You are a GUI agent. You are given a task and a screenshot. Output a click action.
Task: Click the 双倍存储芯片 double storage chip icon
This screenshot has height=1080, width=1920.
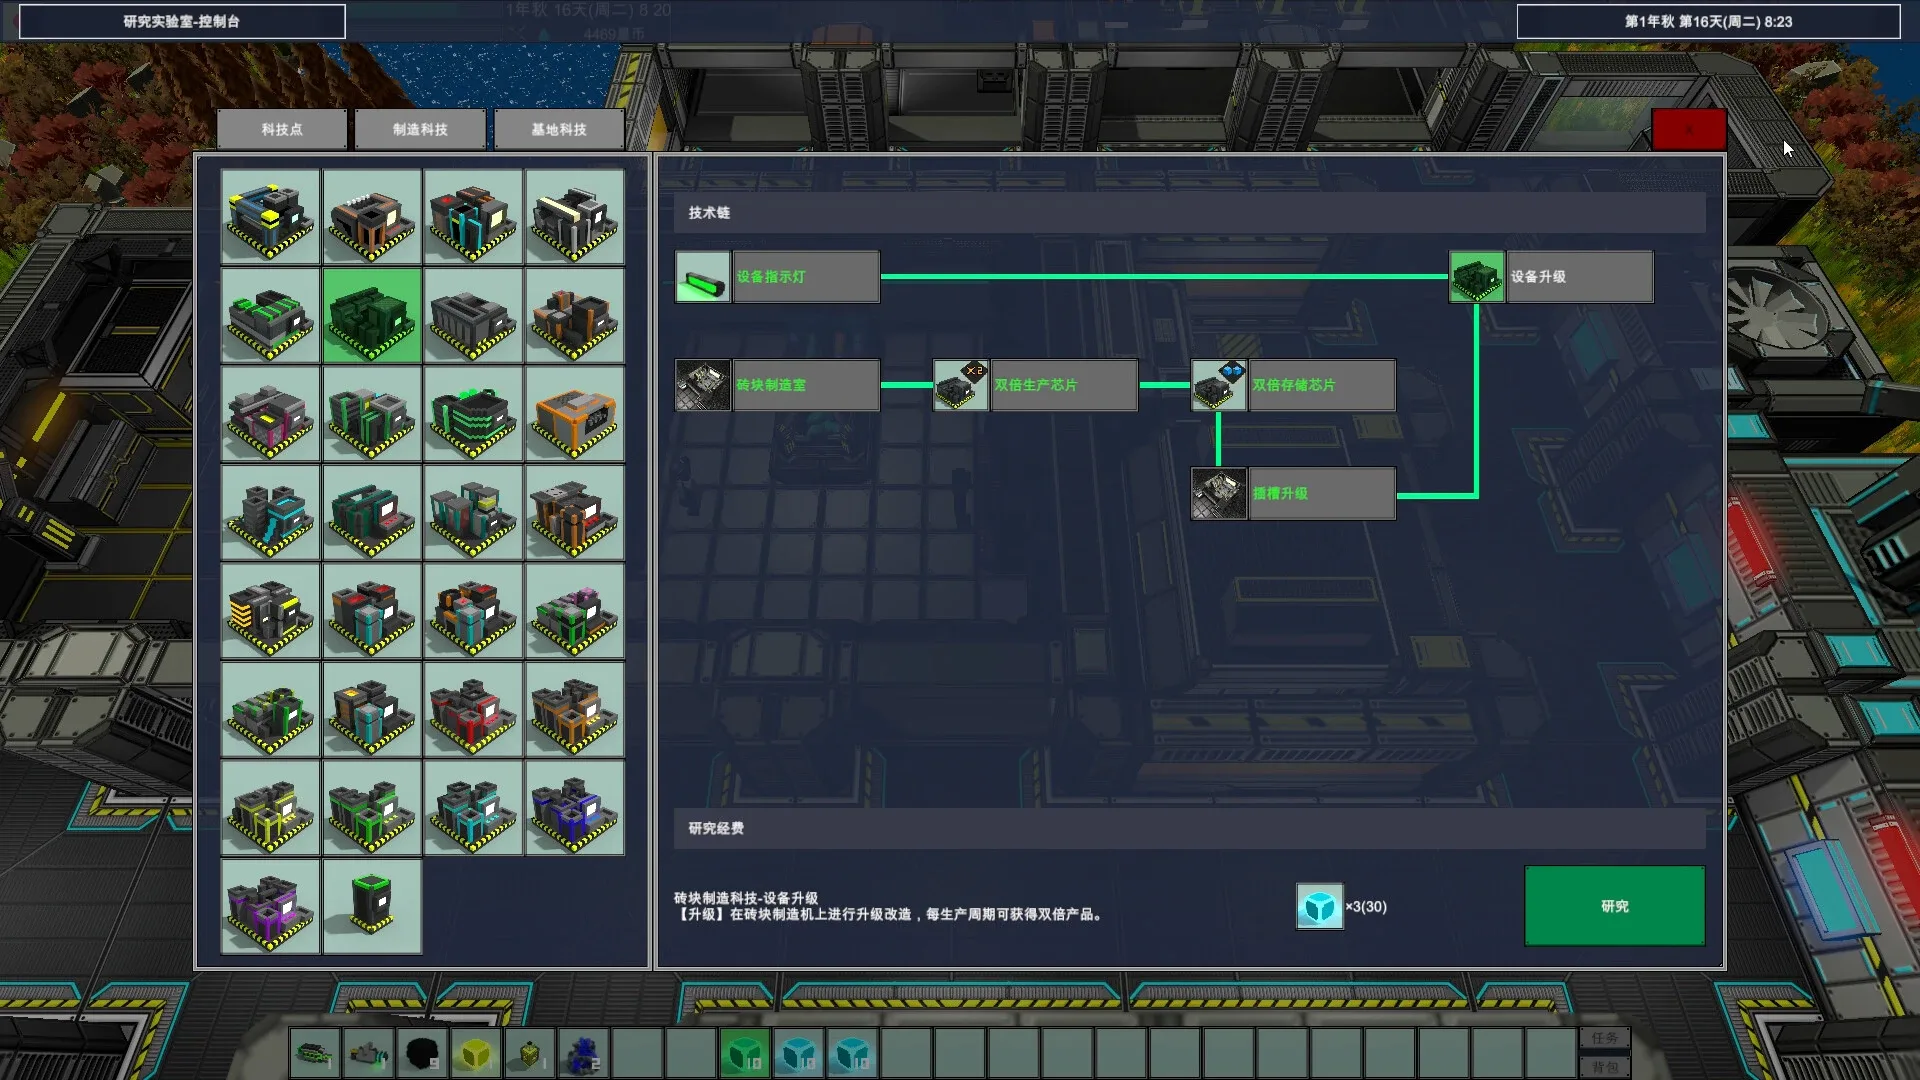[x=1218, y=385]
